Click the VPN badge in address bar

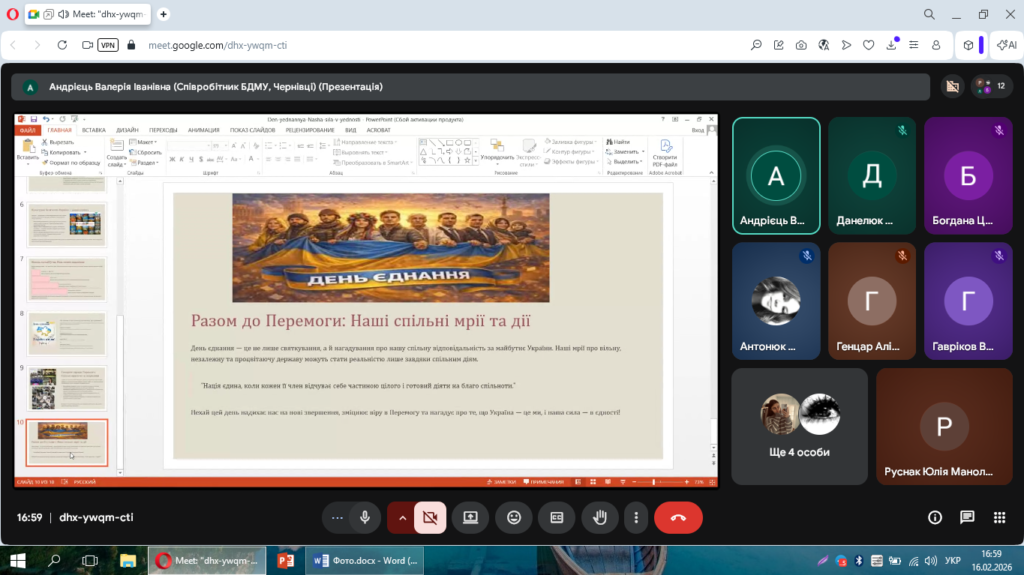point(107,45)
